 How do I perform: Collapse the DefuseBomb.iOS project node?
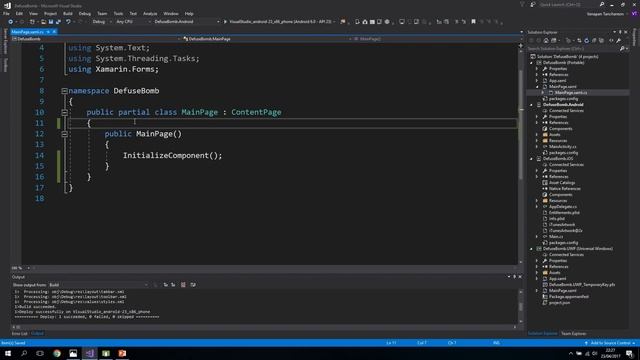point(532,159)
